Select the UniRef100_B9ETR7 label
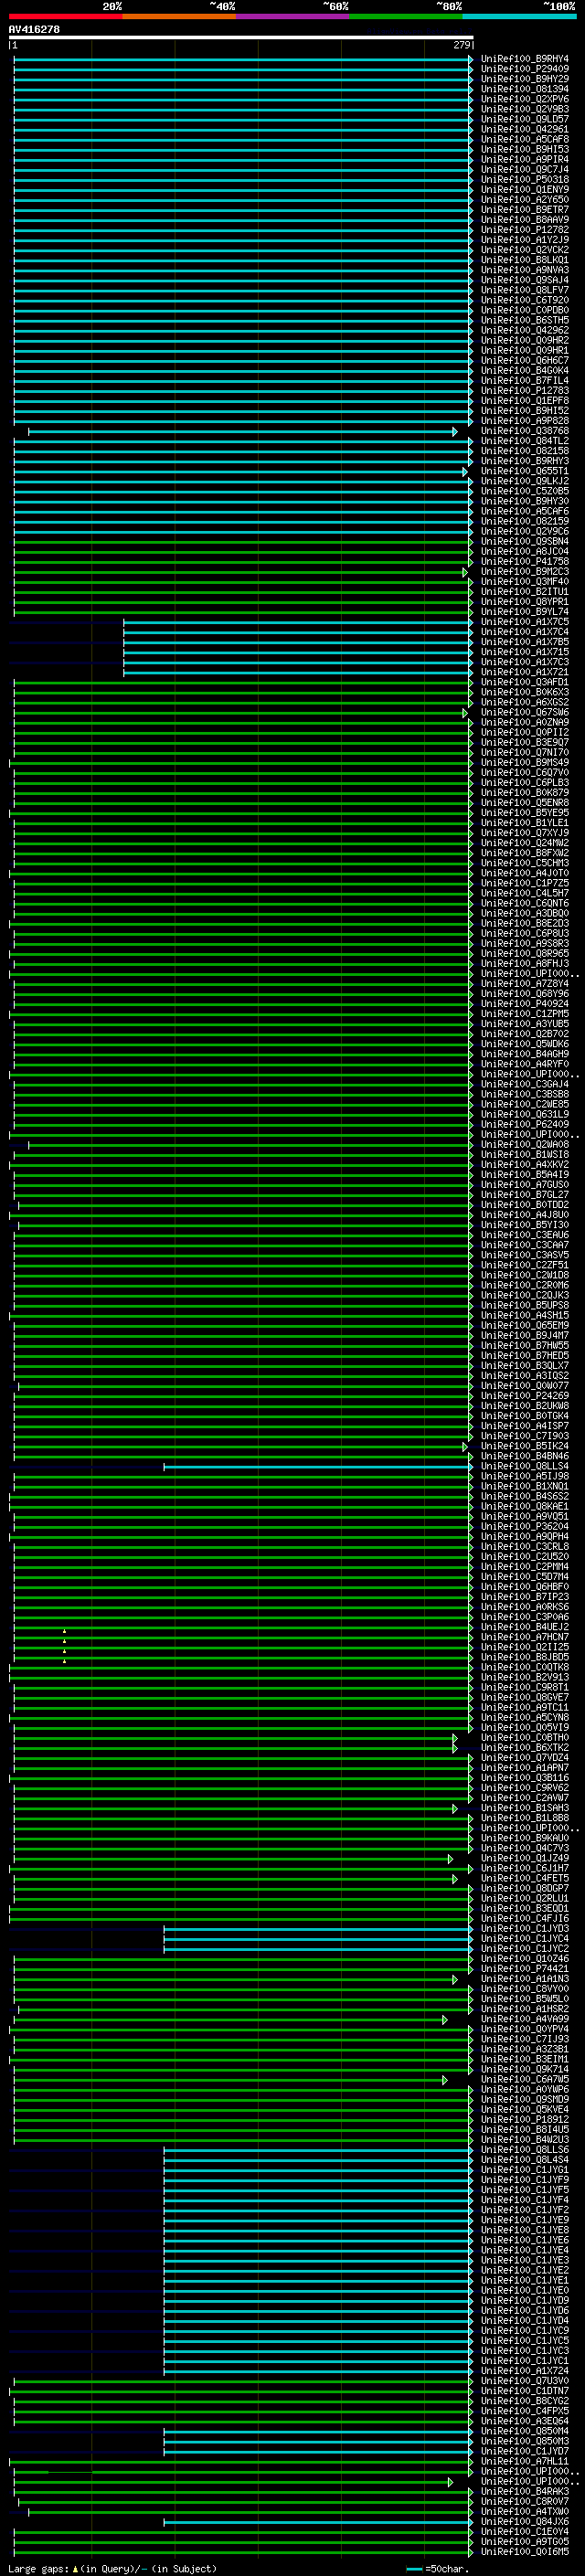 pos(525,209)
